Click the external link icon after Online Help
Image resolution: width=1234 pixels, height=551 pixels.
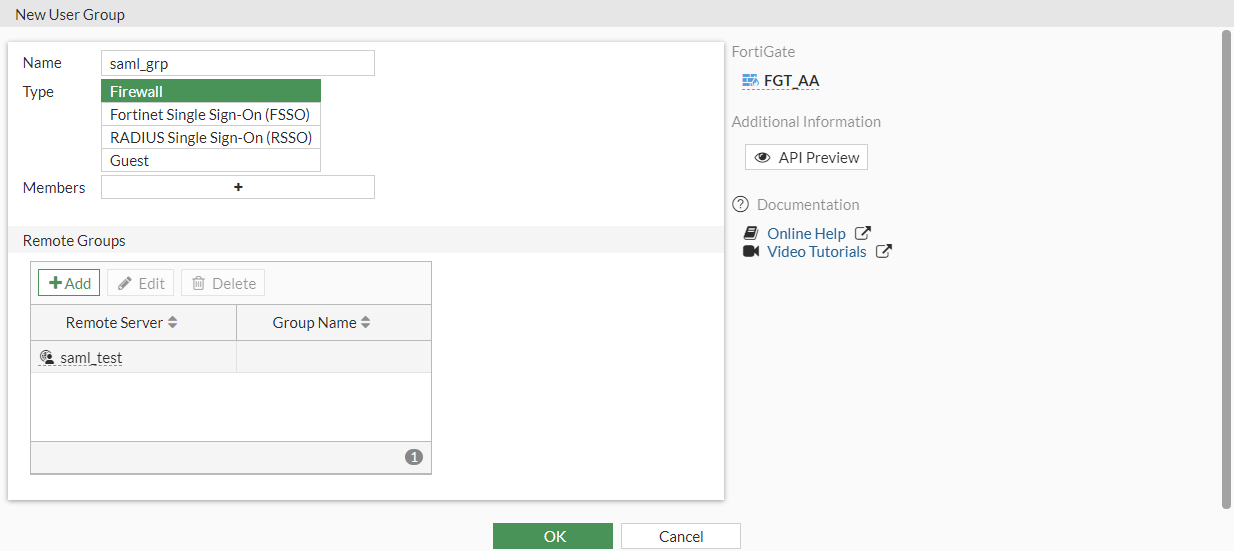(863, 234)
